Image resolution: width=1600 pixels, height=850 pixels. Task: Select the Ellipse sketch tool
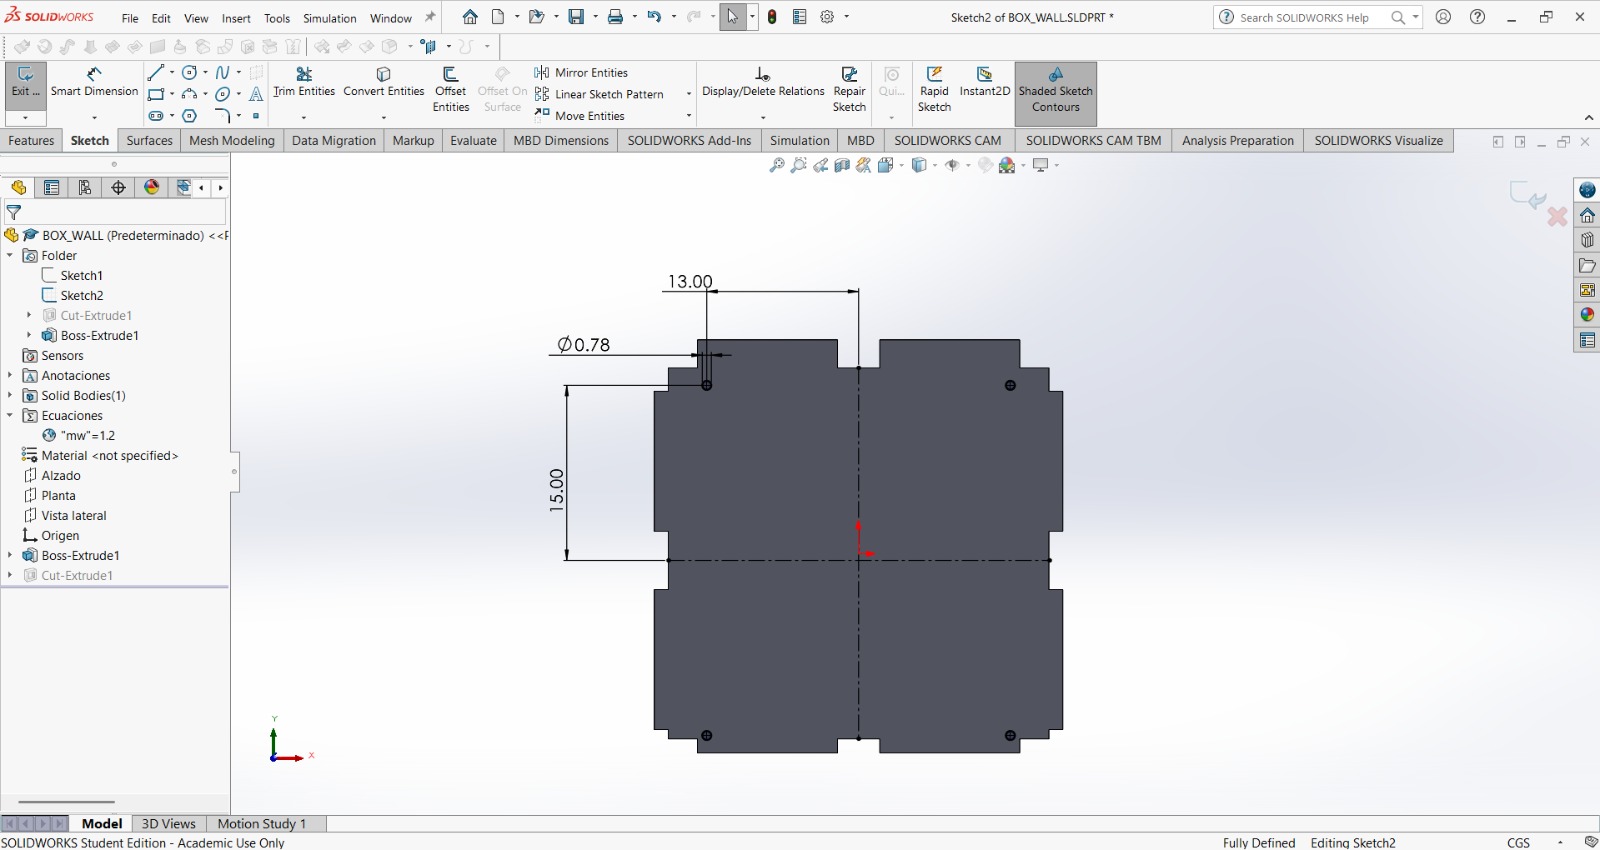[223, 94]
